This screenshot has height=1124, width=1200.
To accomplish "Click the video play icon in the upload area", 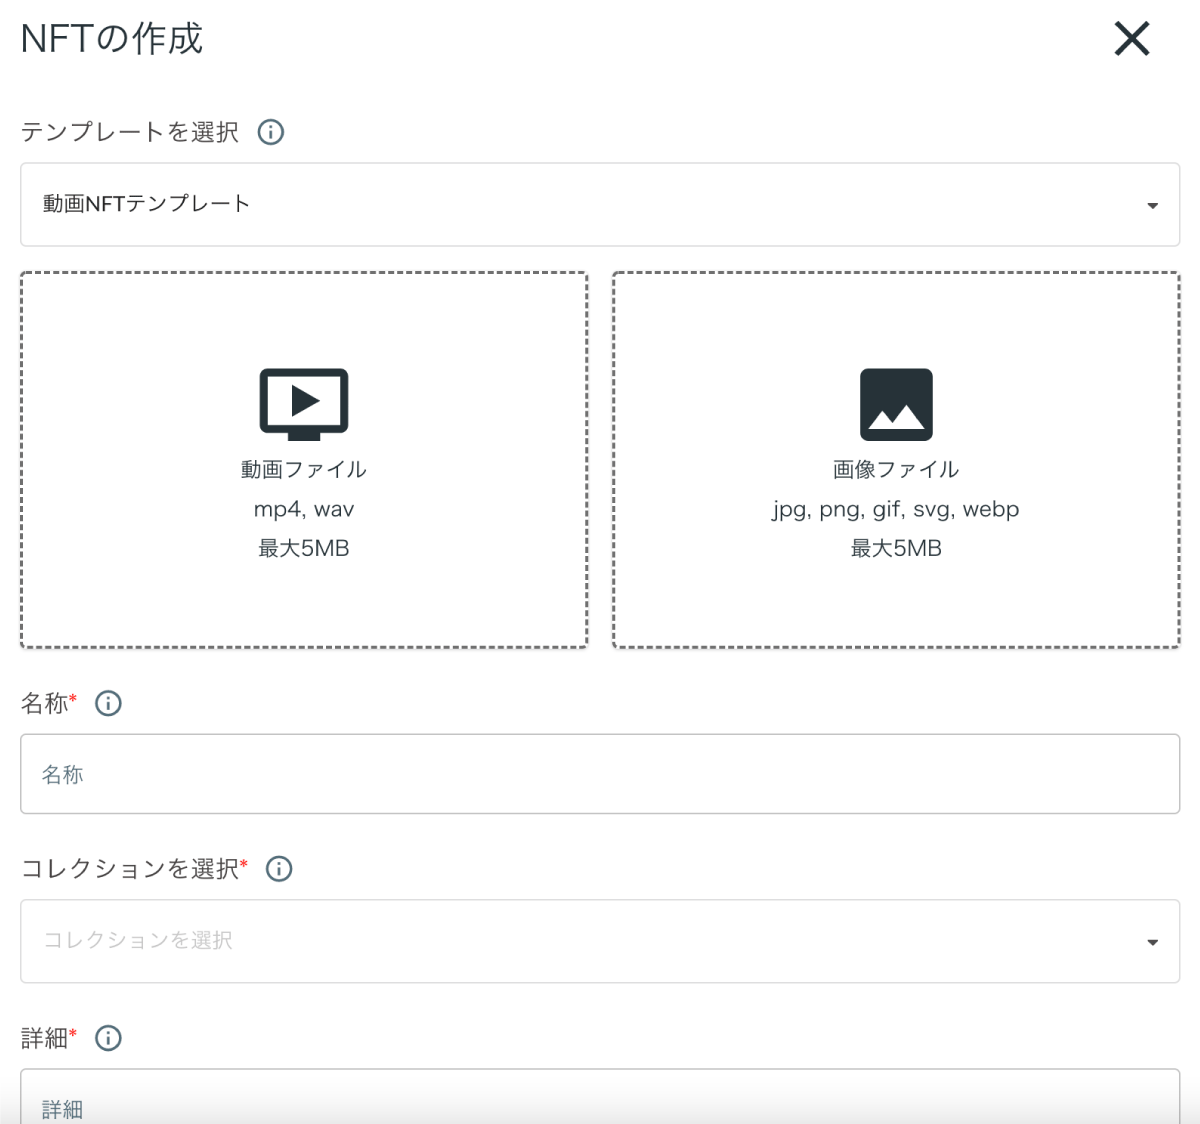I will point(304,402).
